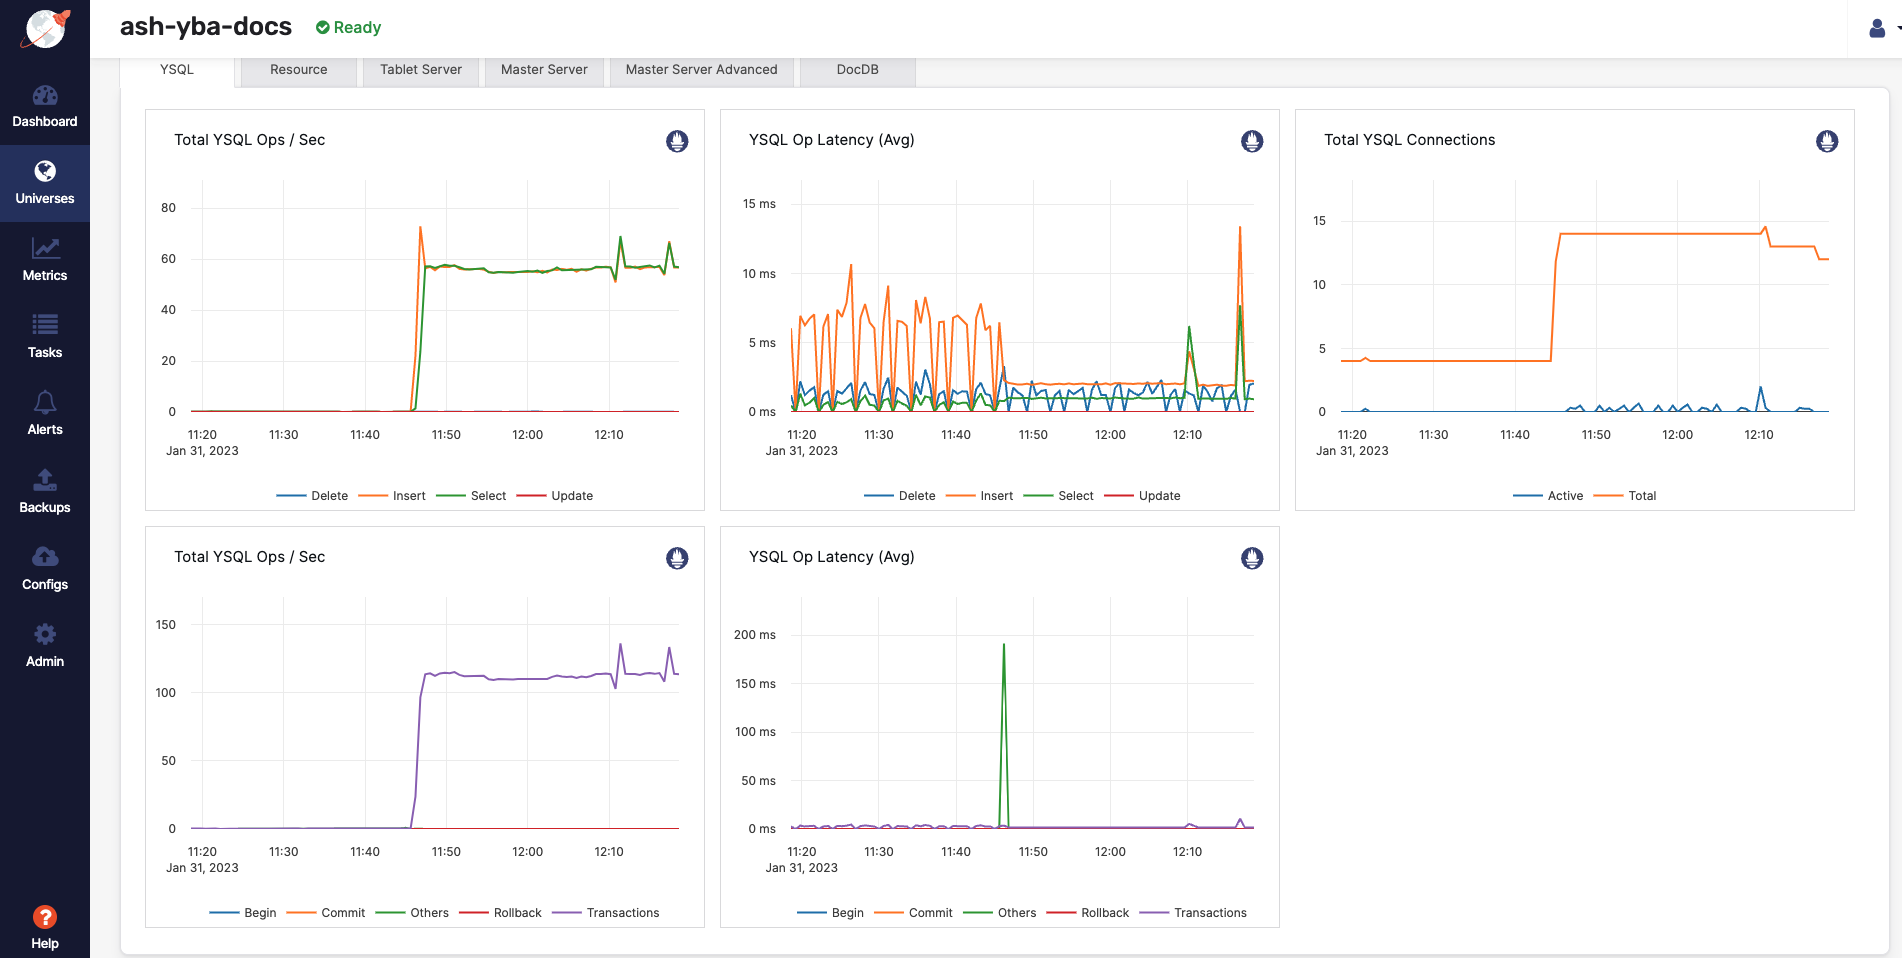This screenshot has height=958, width=1902.
Task: Open the Admin settings
Action: pos(45,645)
